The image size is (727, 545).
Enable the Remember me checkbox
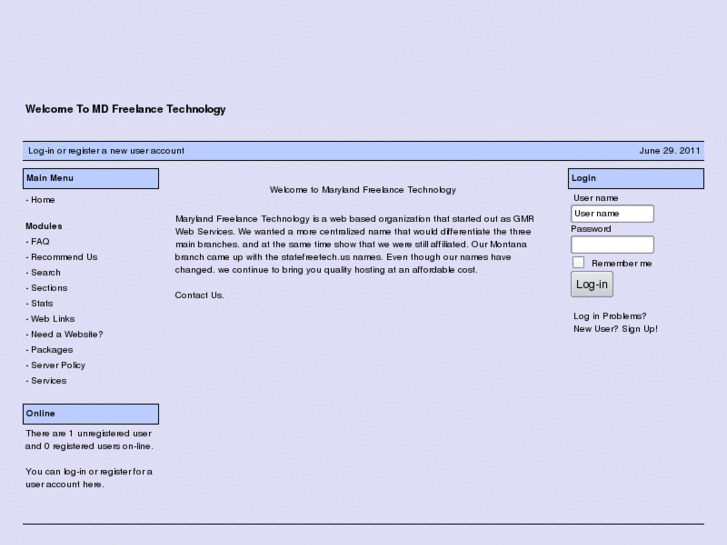point(578,263)
